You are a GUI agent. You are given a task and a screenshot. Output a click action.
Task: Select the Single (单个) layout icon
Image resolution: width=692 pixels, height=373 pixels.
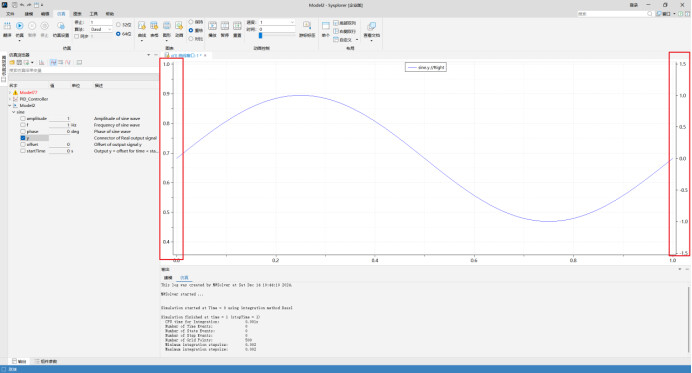(x=326, y=26)
